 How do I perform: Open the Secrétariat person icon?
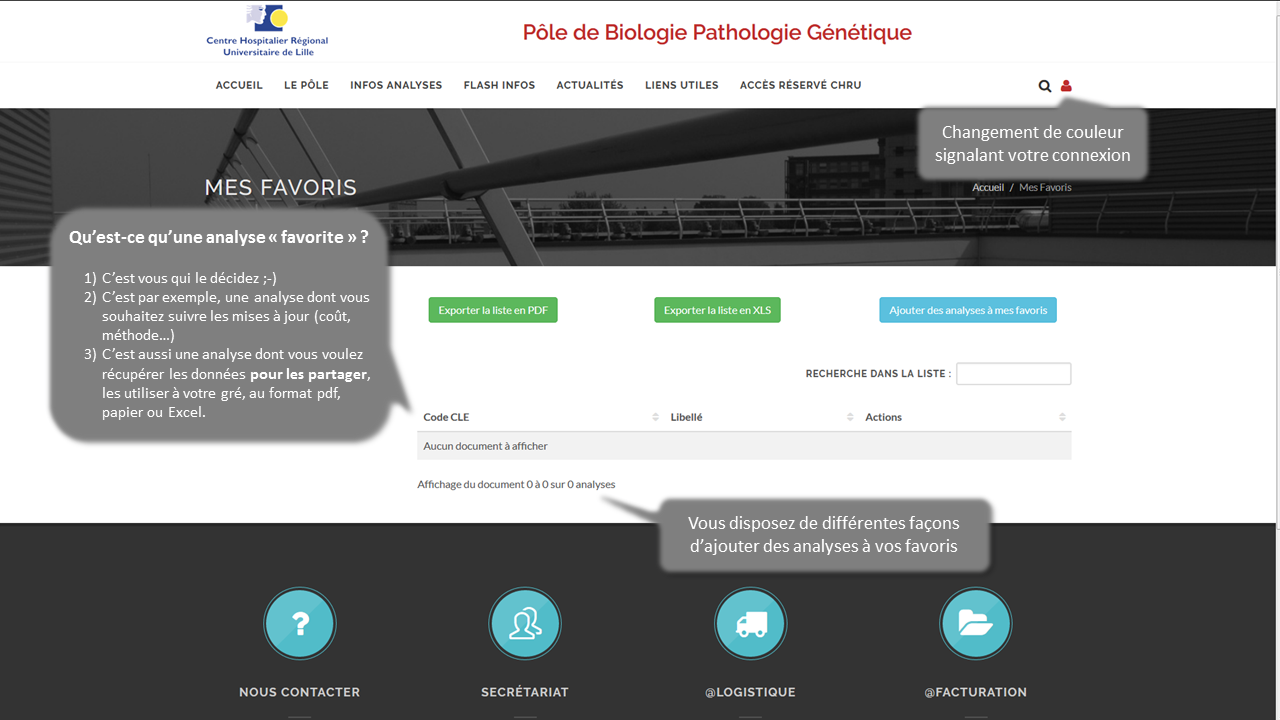coord(525,623)
